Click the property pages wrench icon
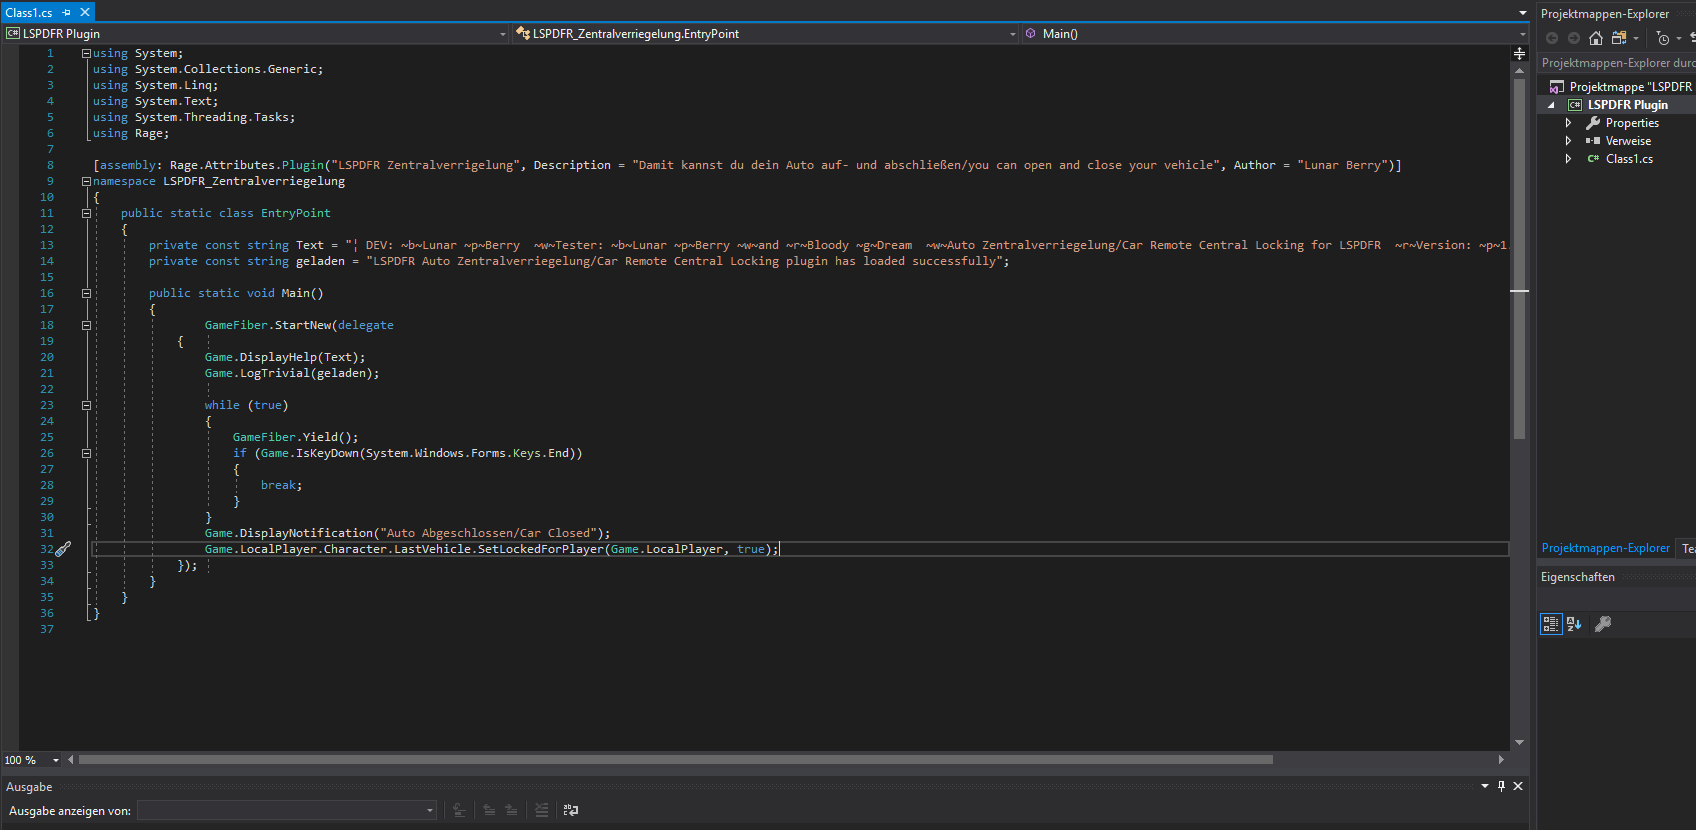 (1602, 624)
